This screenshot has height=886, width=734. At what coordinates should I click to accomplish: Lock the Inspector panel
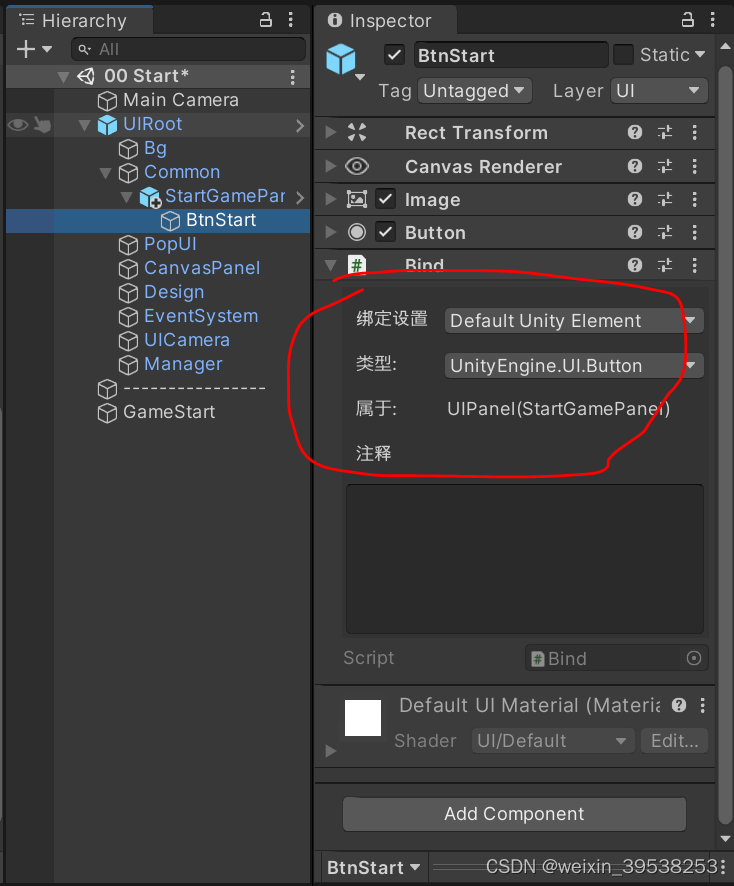coord(688,20)
